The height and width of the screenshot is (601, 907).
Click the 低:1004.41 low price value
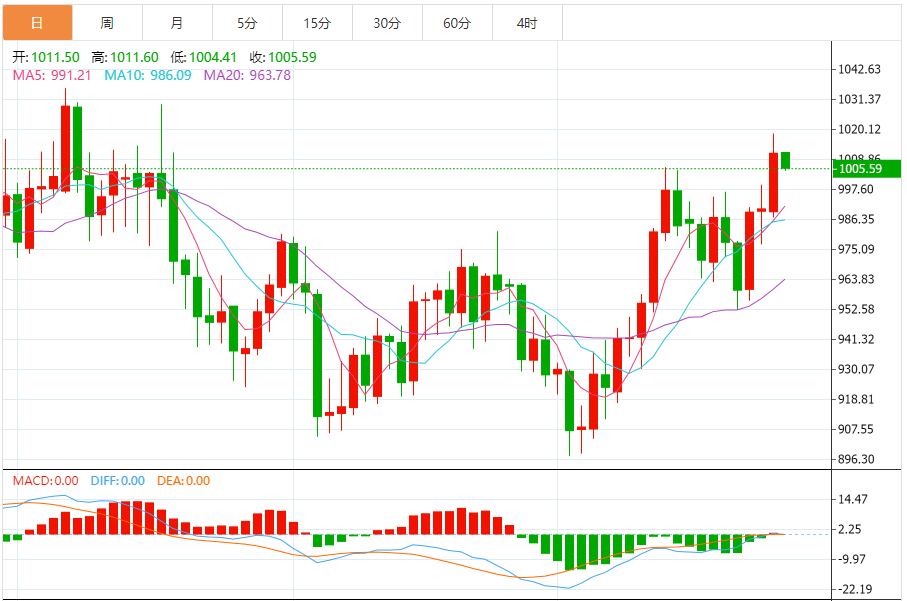pyautogui.click(x=204, y=57)
